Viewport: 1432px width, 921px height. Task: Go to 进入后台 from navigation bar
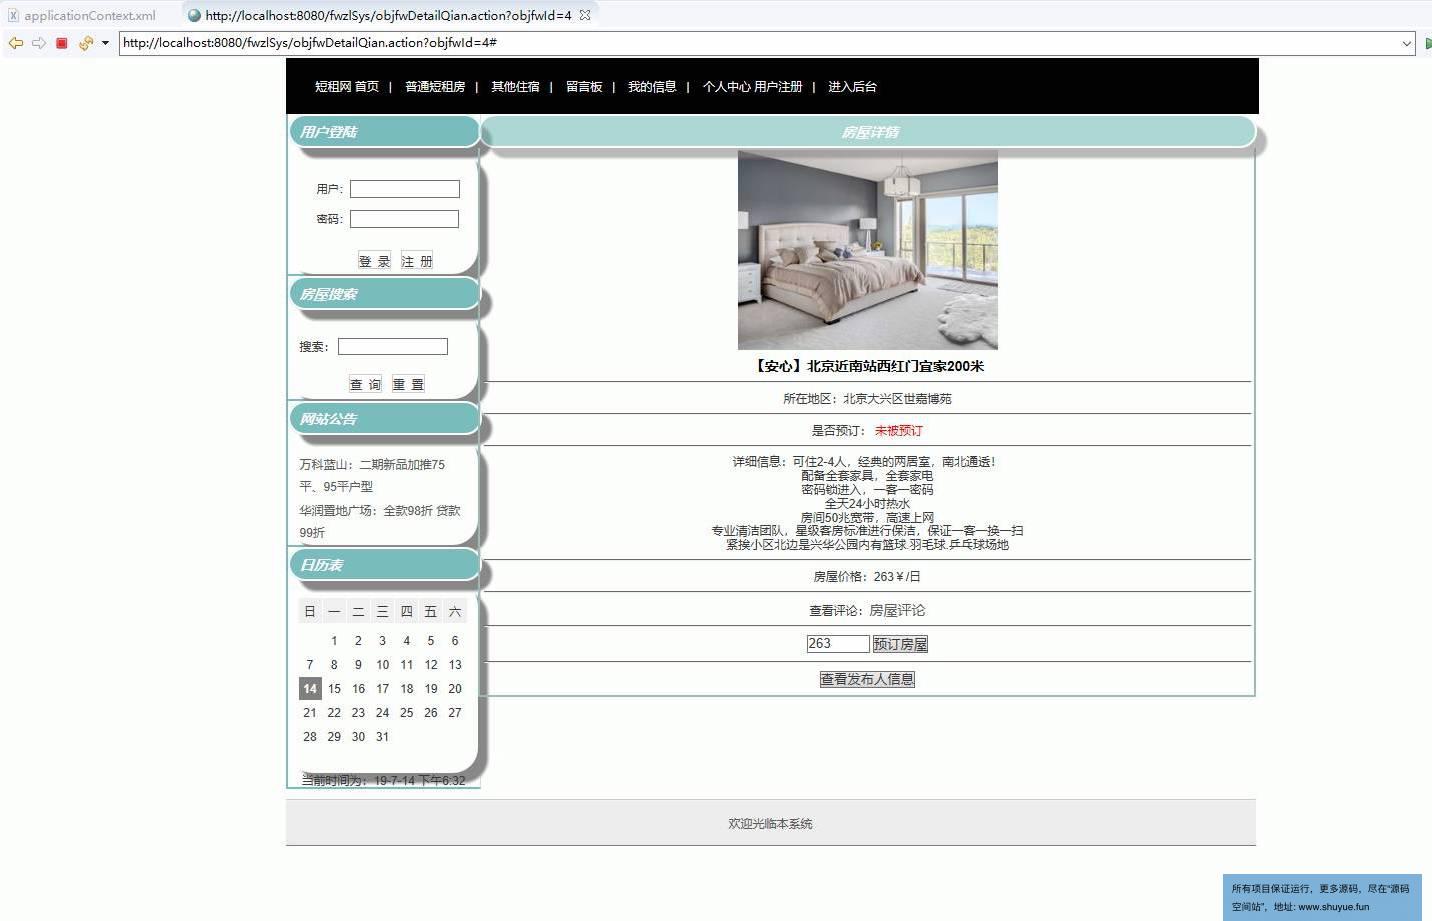click(852, 87)
